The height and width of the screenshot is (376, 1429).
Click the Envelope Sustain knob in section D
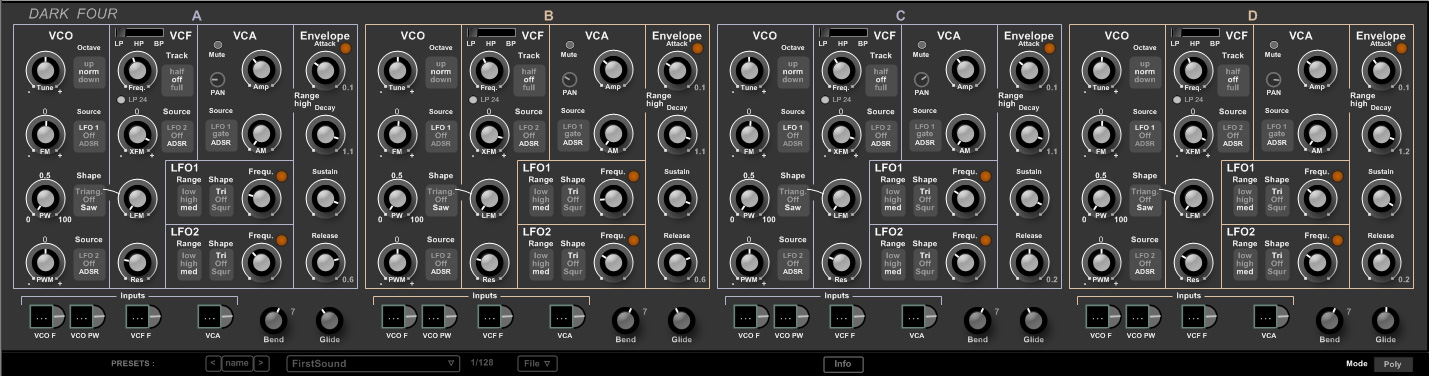(1382, 197)
